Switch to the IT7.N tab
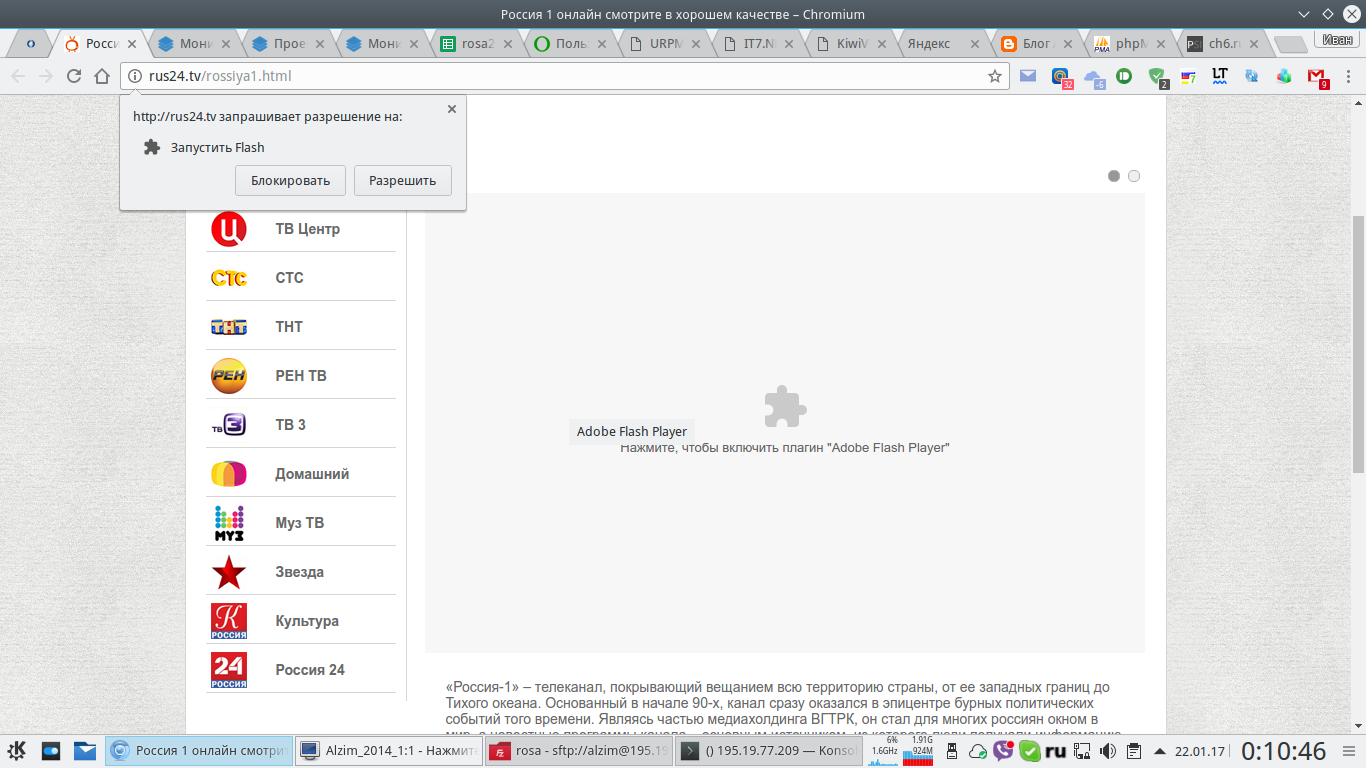This screenshot has height=768, width=1366. [x=756, y=44]
